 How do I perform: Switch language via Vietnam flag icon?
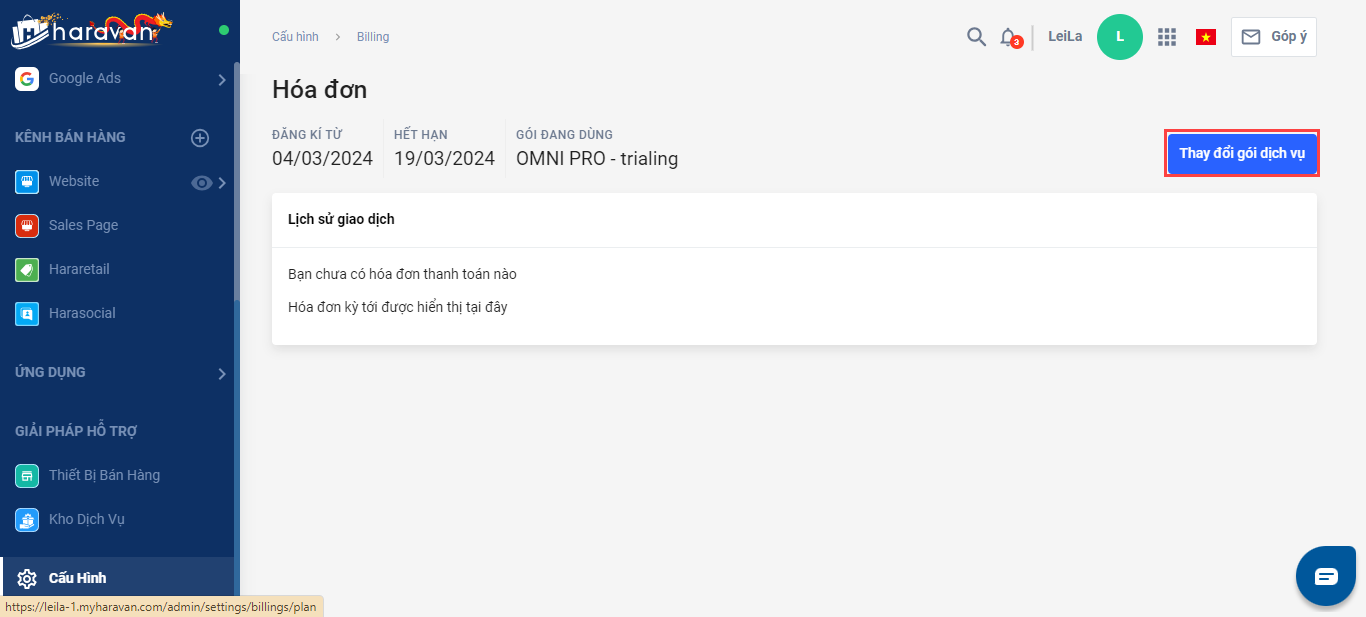1206,37
